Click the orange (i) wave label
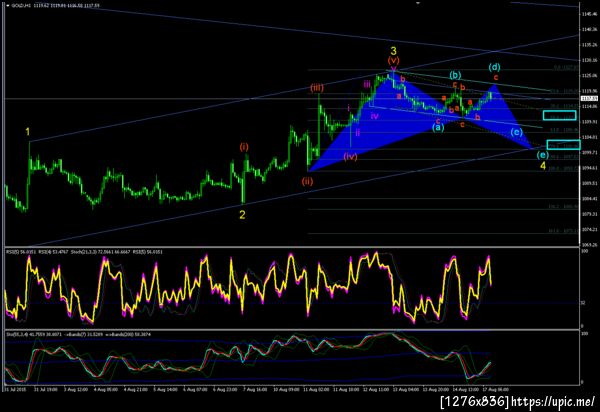 [x=244, y=147]
